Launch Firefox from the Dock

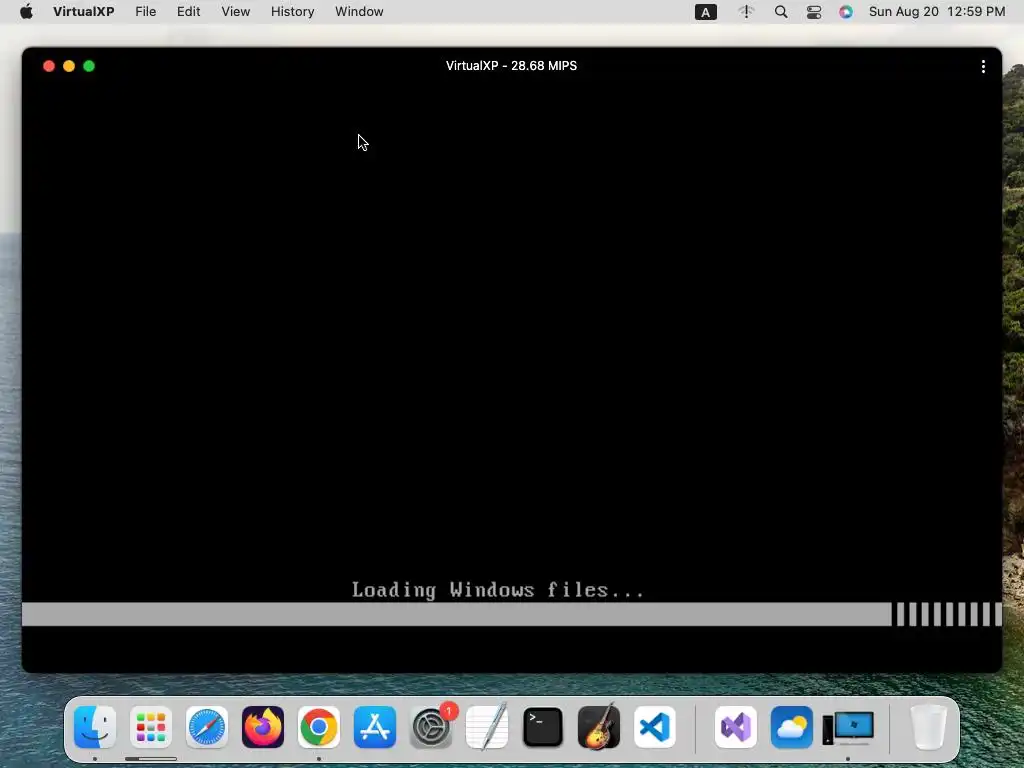(263, 727)
